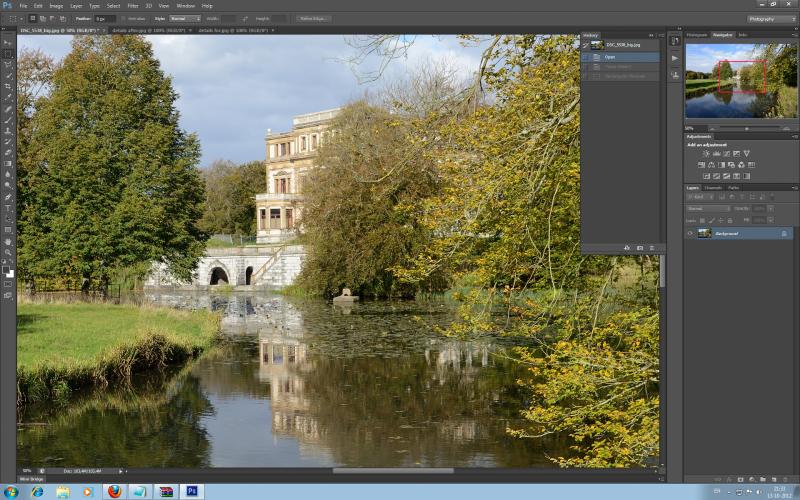The width and height of the screenshot is (800, 500).
Task: Select the Clone Stamp tool
Action: click(8, 131)
